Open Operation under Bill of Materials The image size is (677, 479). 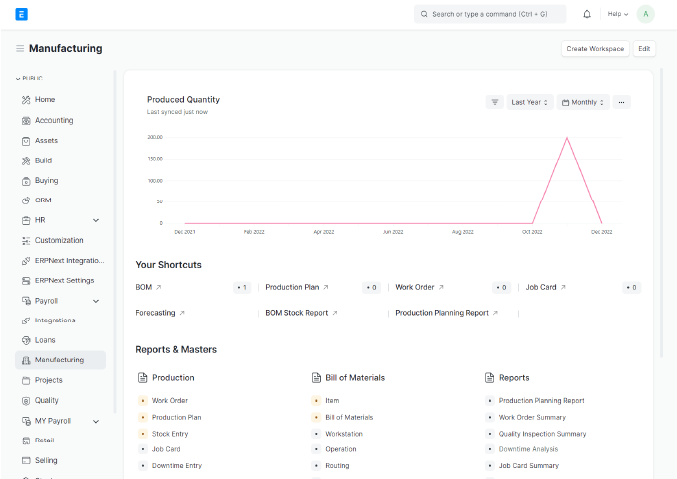pos(341,449)
